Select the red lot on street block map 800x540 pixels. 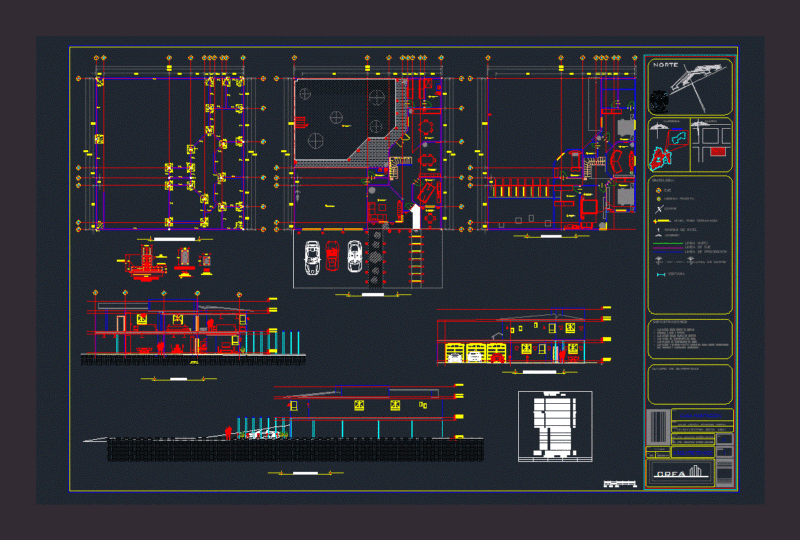(x=717, y=152)
